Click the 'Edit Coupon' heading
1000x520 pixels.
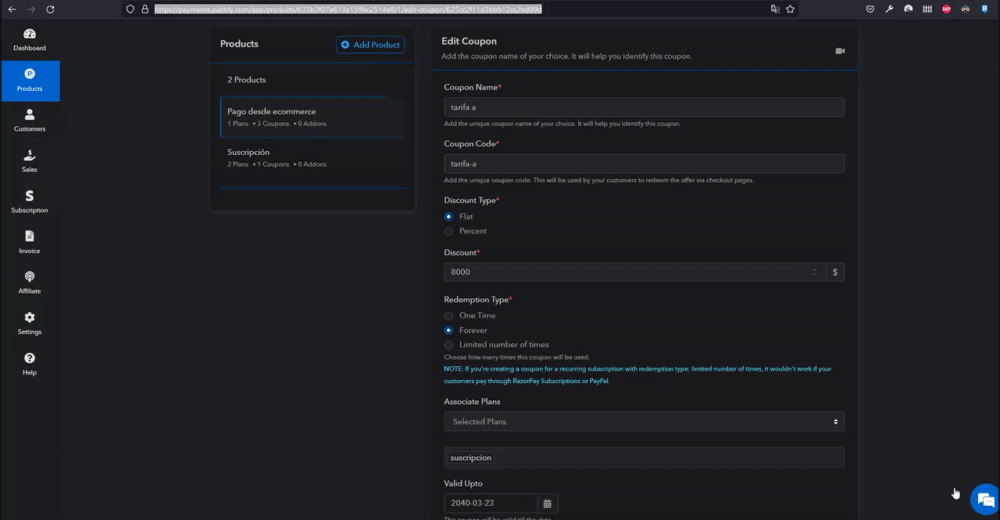click(469, 41)
